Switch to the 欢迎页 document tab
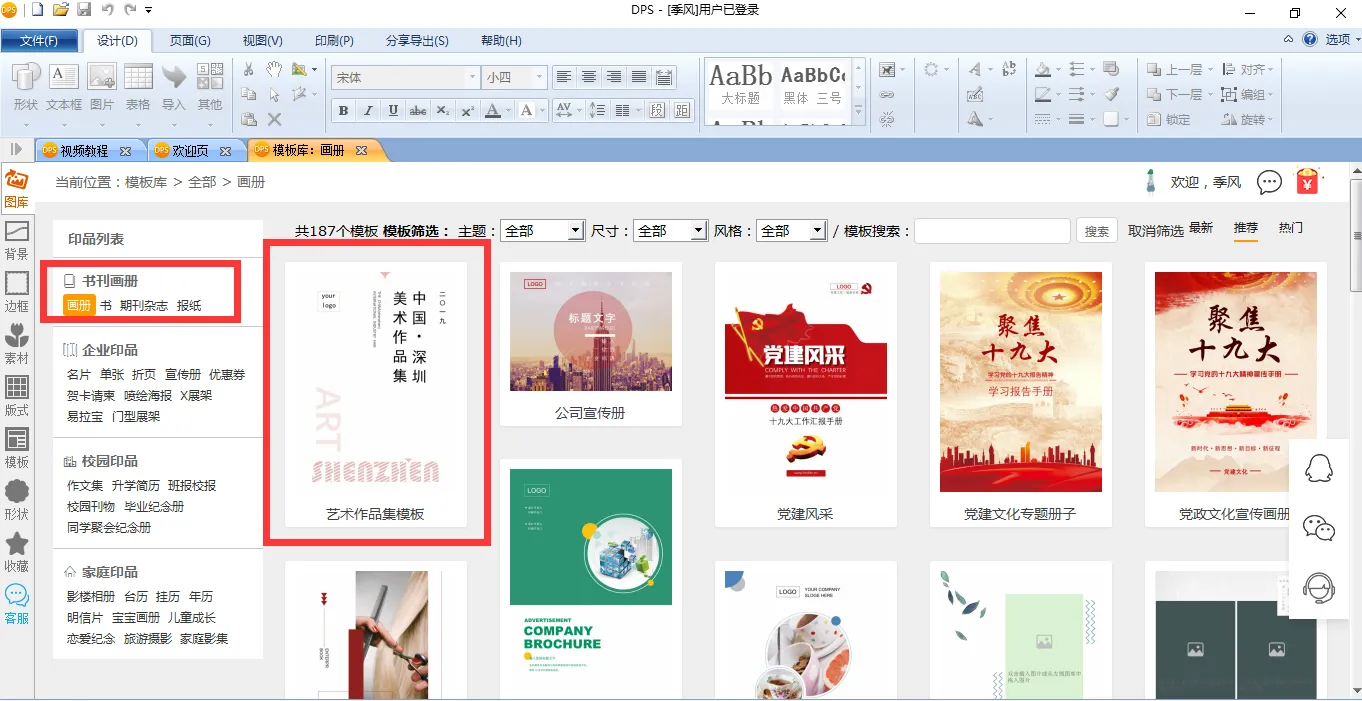The width and height of the screenshot is (1362, 701). (x=190, y=151)
